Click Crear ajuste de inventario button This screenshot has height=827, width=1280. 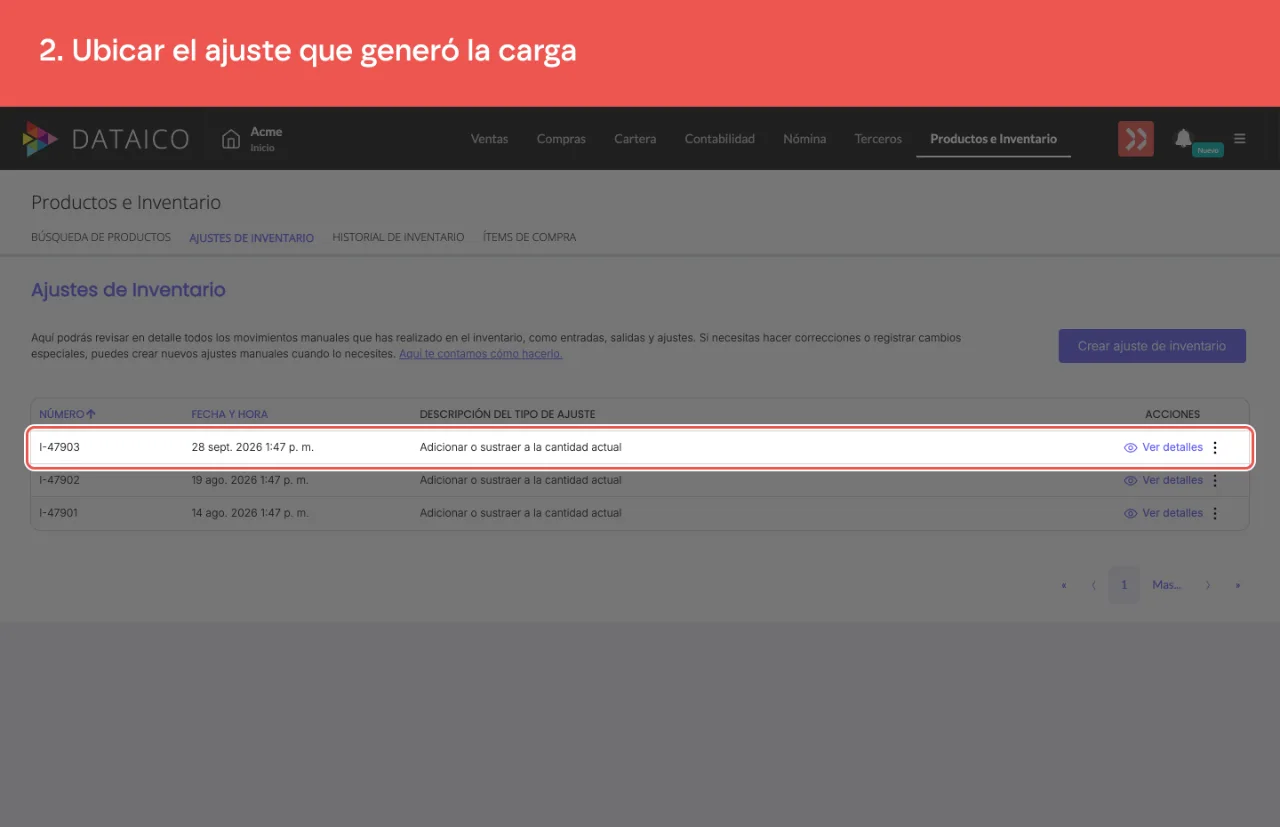click(x=1152, y=346)
